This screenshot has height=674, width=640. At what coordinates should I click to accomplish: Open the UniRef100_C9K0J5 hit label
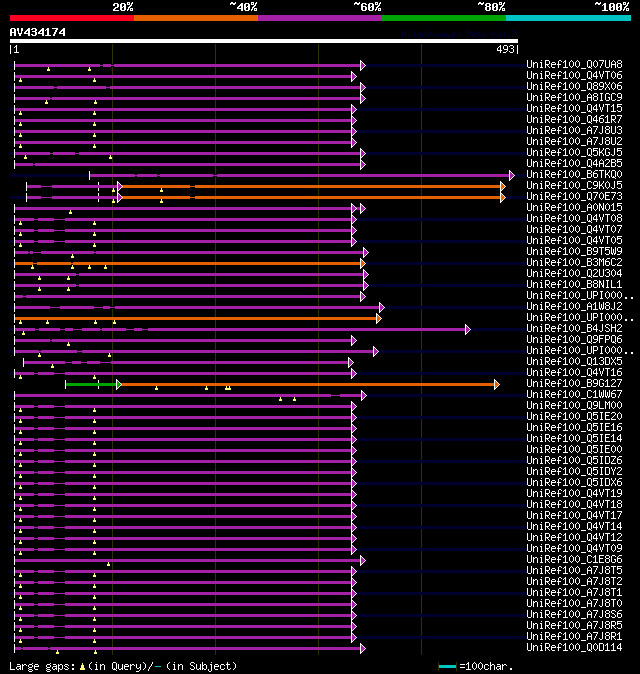tap(574, 186)
